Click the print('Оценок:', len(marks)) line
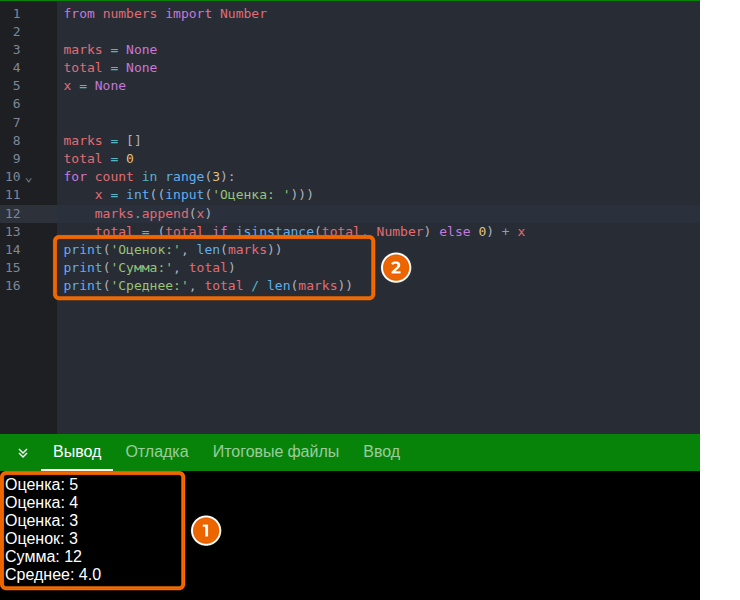Image resolution: width=740 pixels, height=600 pixels. [173, 249]
